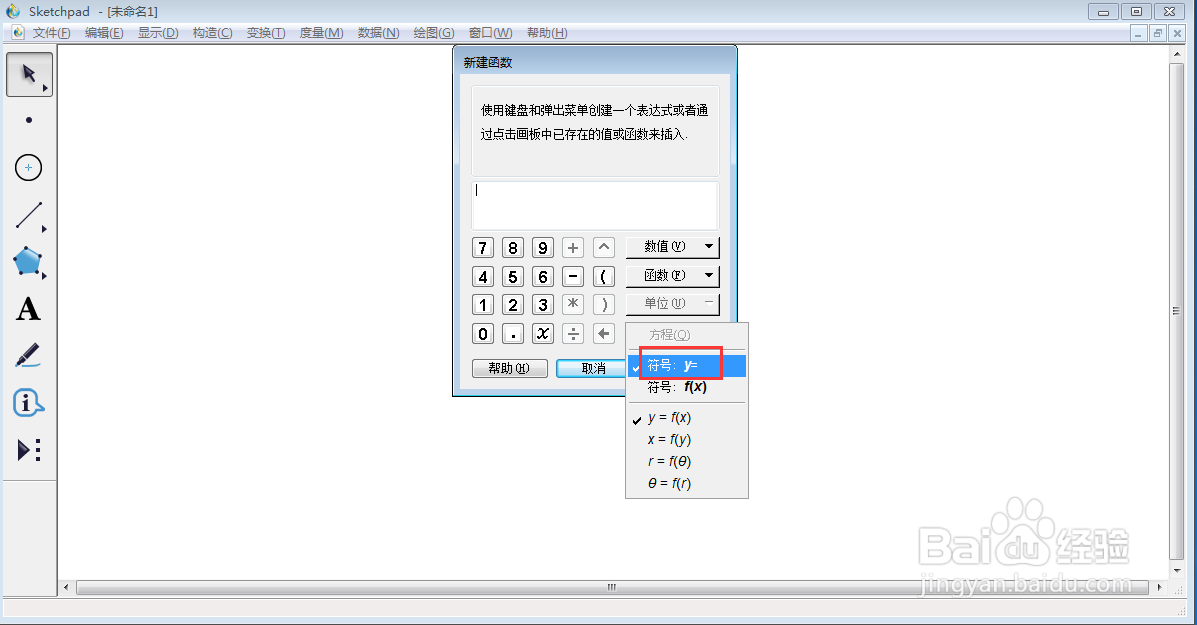Click the 帮助(H) button in the dialog
Screen dimensions: 1197x625
click(510, 369)
